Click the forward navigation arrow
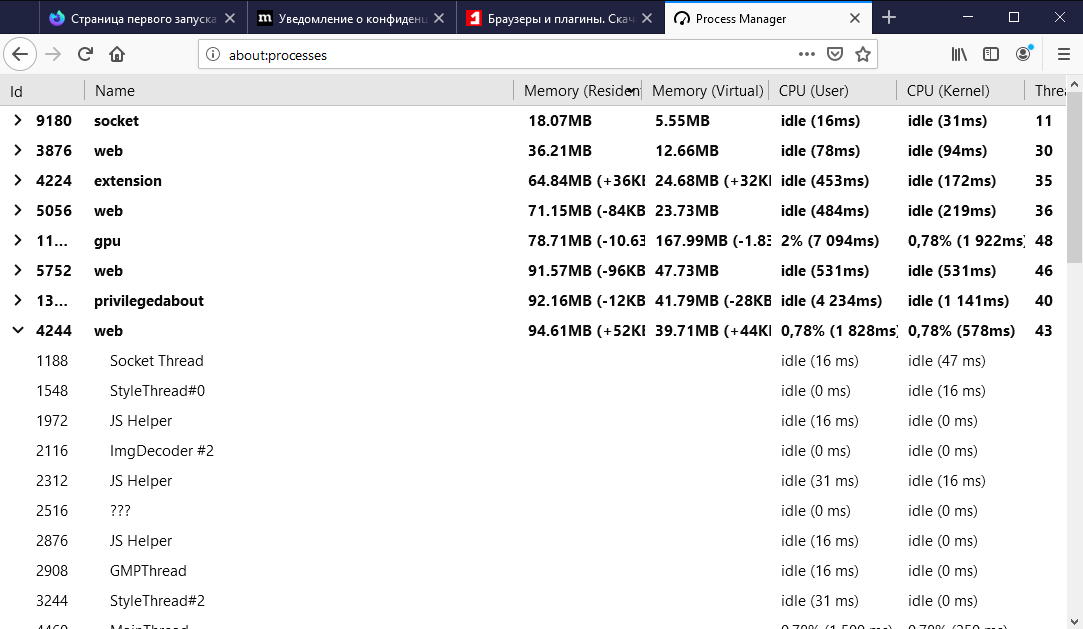The image size is (1083, 629). [x=53, y=54]
